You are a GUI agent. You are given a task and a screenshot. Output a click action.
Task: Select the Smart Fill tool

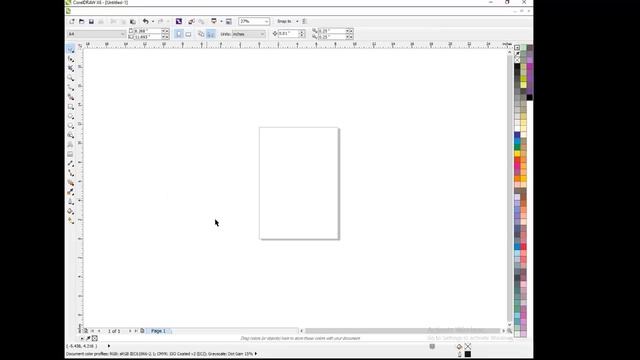pos(71,97)
